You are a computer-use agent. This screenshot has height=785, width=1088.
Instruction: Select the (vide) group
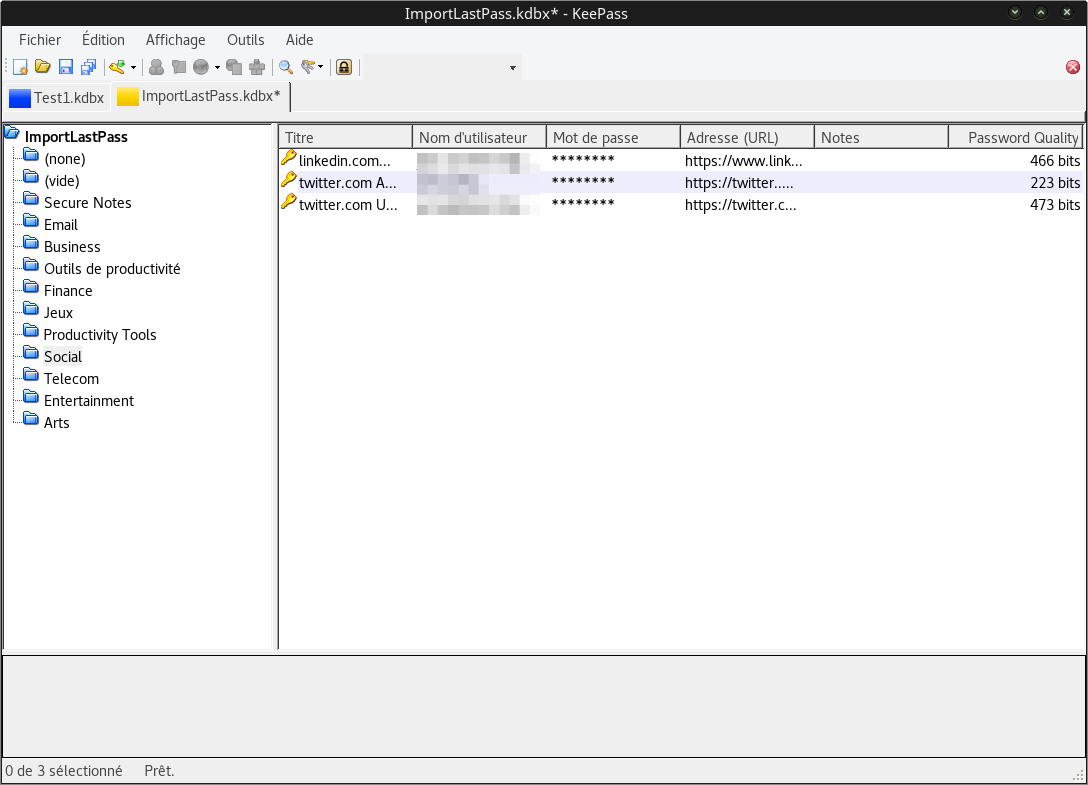click(62, 181)
